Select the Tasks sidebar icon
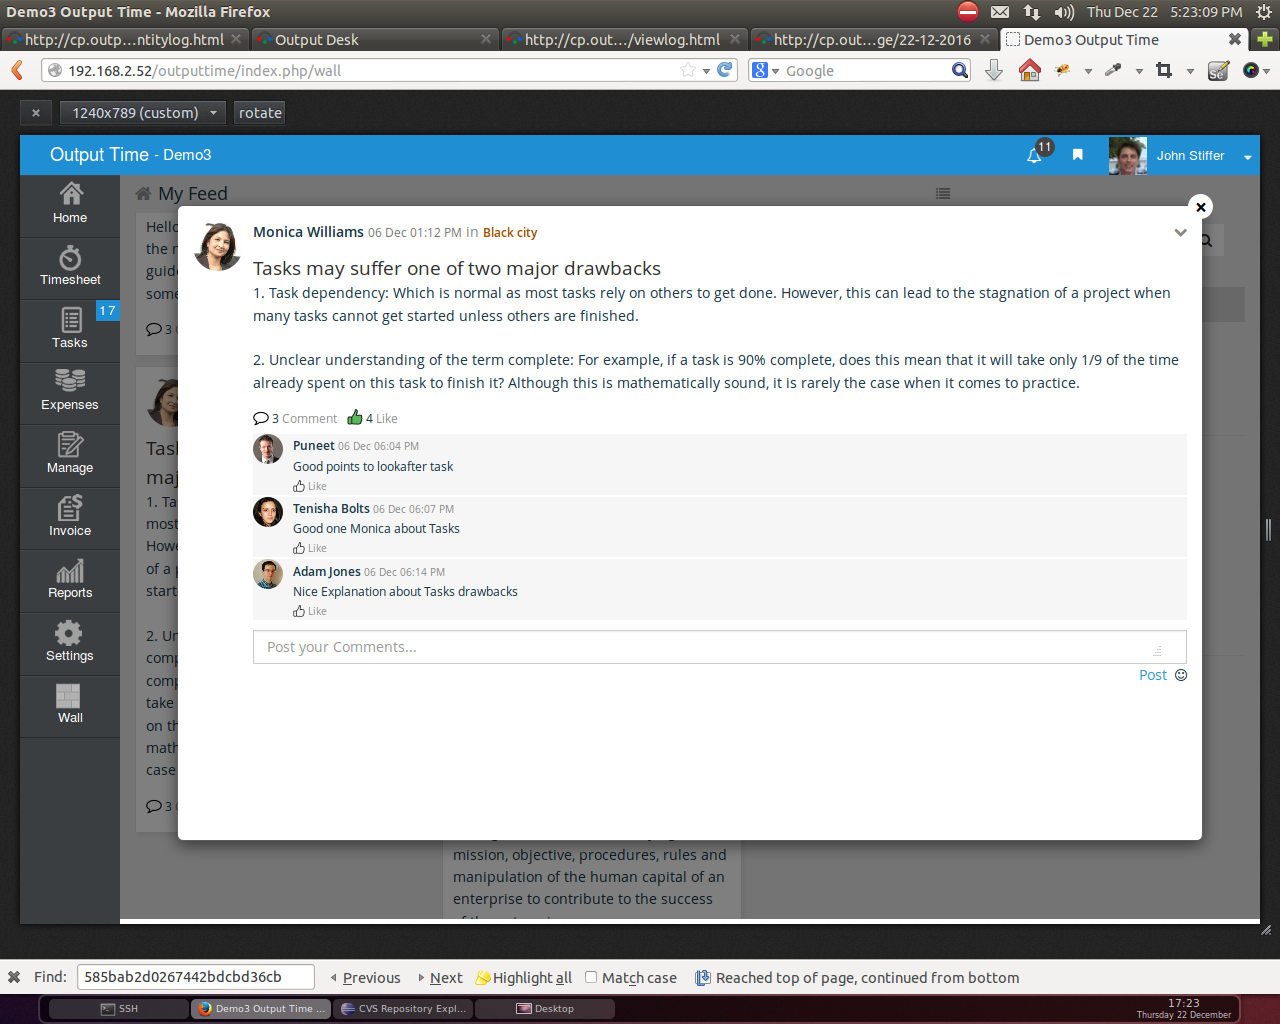Screen dimensions: 1280x1024 [69, 330]
